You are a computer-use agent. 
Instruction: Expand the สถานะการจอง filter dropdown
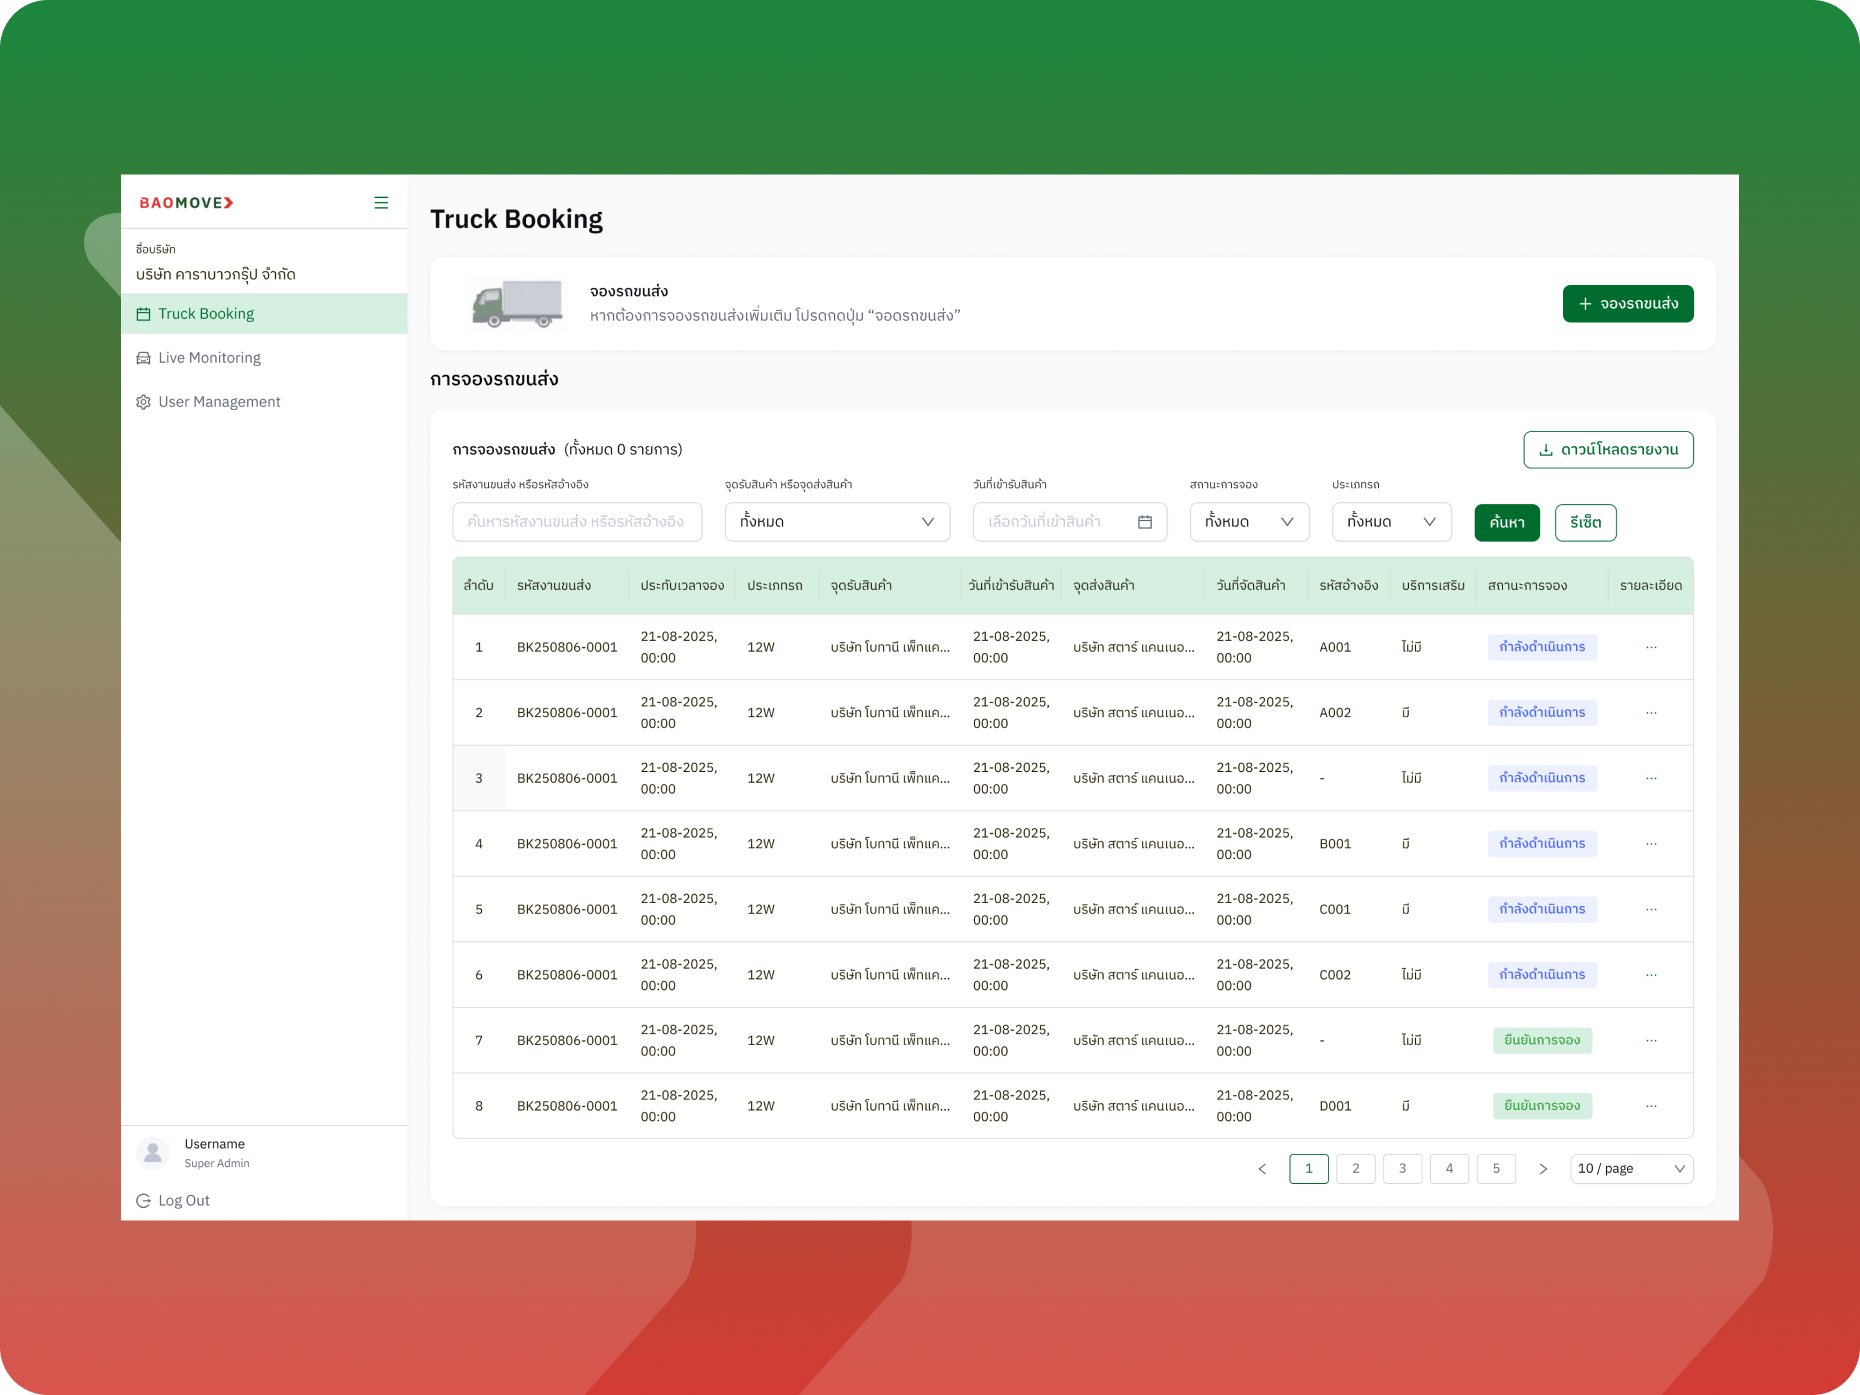(1249, 521)
